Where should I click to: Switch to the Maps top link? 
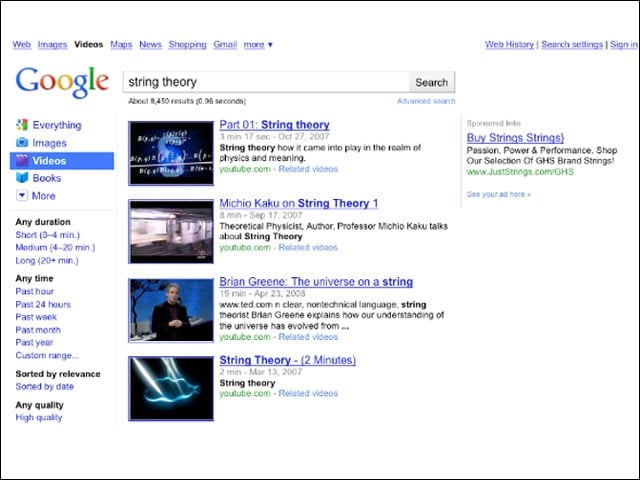121,44
